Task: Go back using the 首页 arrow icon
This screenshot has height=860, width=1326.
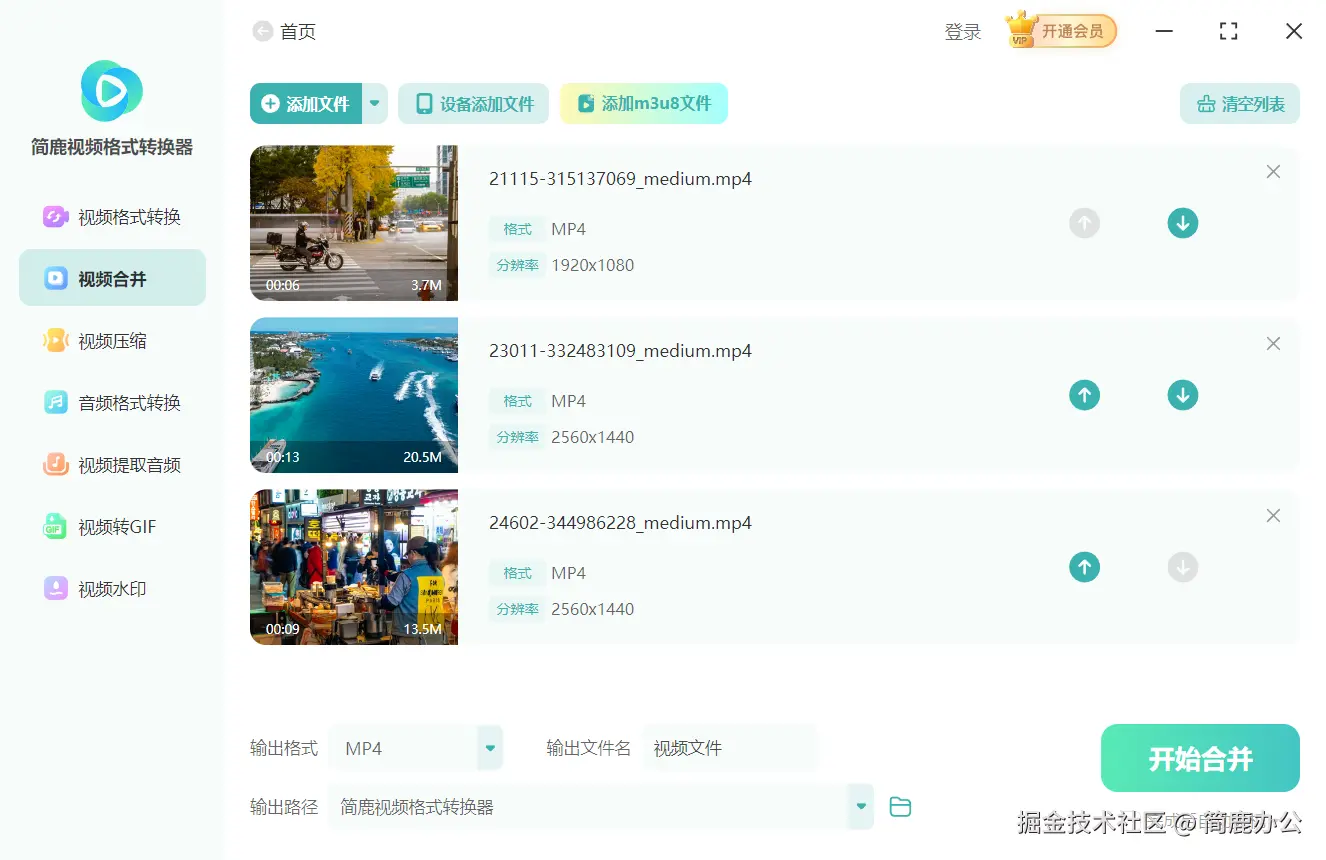Action: coord(263,32)
